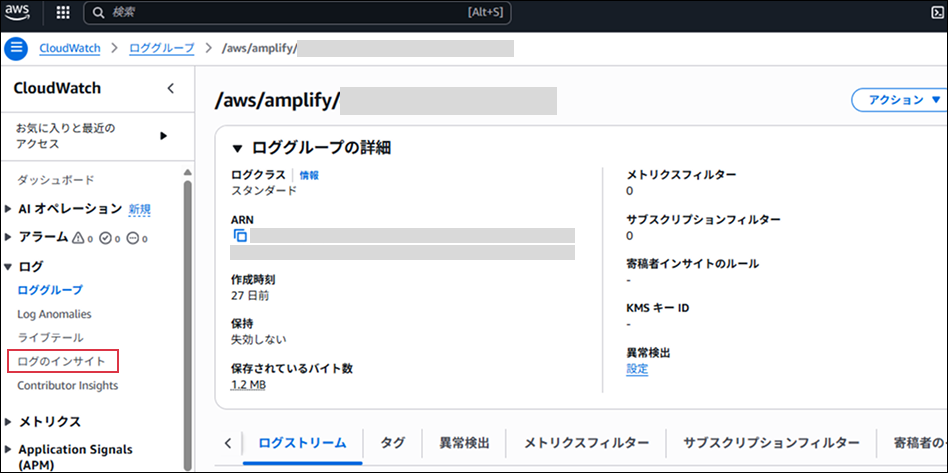Click the 設定 link under 異常検出
948x473 pixels.
tap(637, 369)
